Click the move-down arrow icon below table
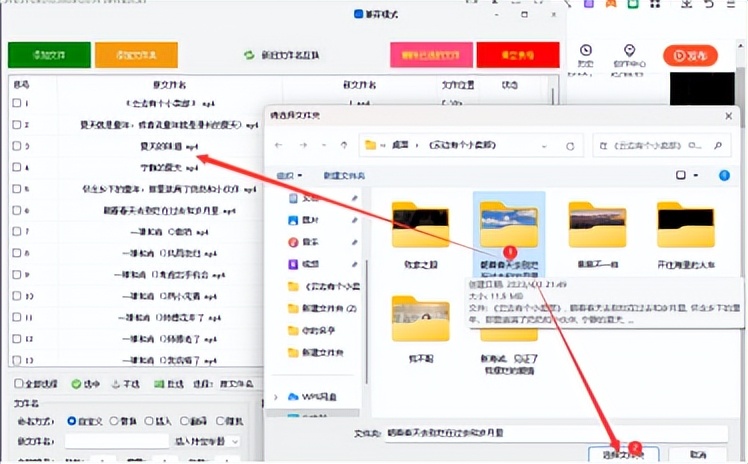Image resolution: width=748 pixels, height=464 pixels. 115,384
